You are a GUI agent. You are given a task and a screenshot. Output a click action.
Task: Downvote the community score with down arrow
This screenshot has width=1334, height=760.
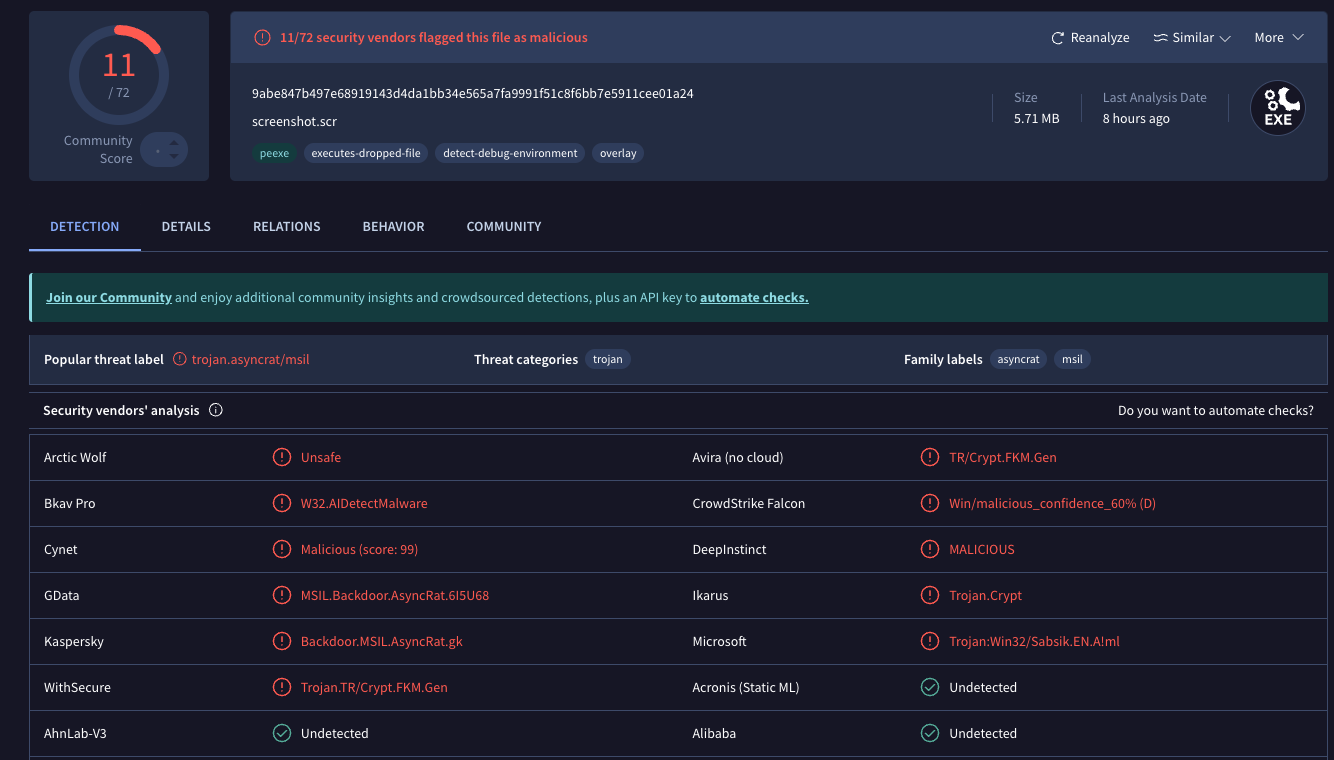tap(174, 156)
